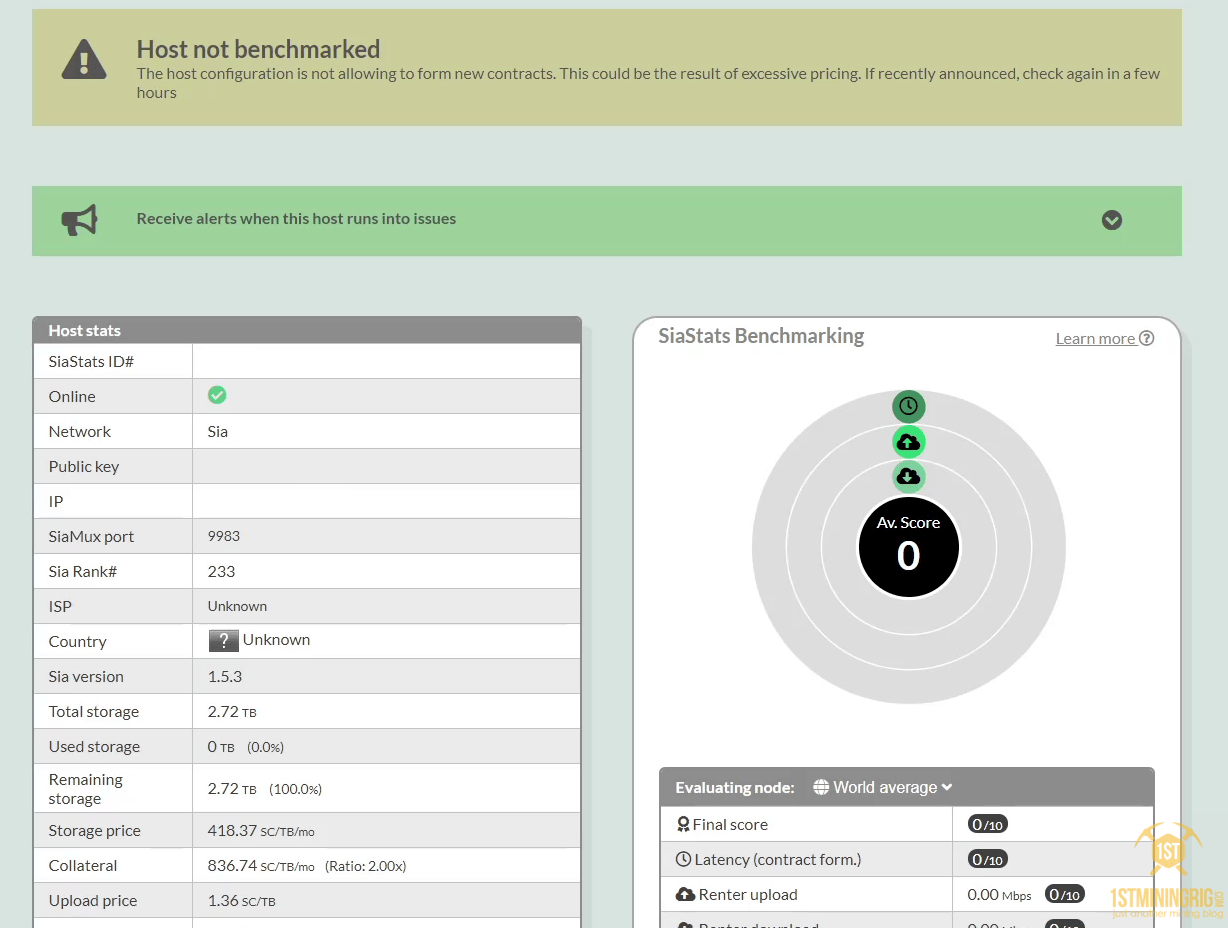Viewport: 1228px width, 928px height.
Task: Click the Host not benchmarked heading
Action: pos(258,49)
